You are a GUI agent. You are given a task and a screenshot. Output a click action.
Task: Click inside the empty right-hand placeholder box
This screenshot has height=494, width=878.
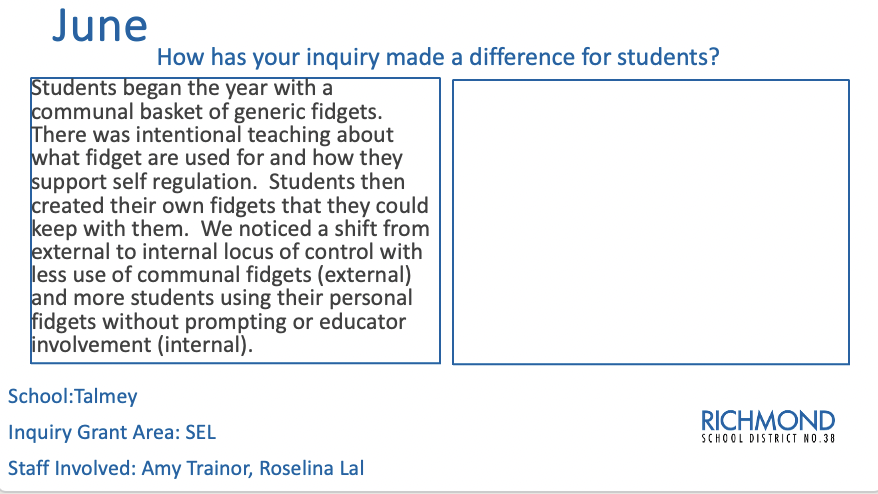click(x=651, y=222)
